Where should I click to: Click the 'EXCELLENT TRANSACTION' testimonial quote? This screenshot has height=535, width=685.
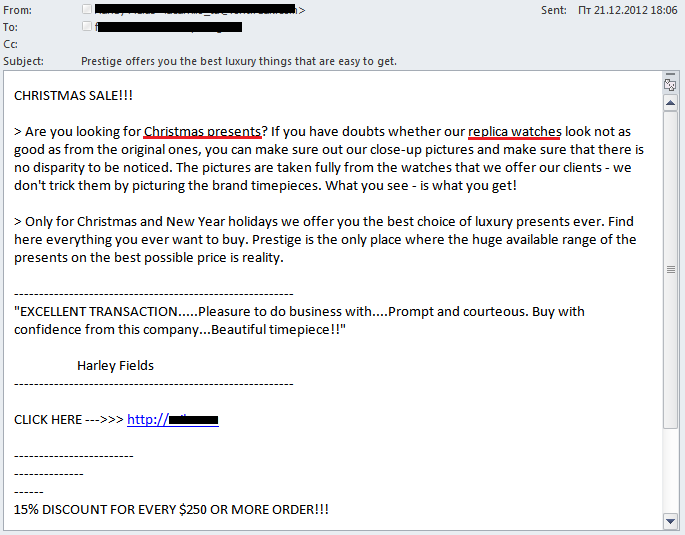299,321
